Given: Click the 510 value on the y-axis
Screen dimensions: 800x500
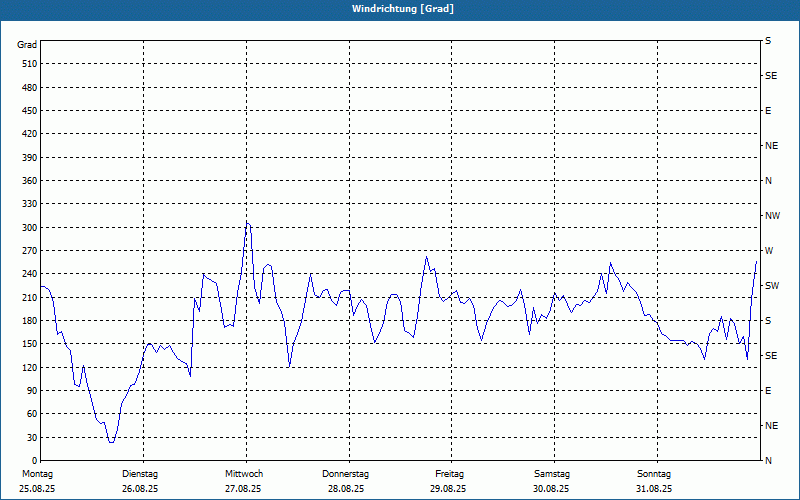Looking at the screenshot, I should 29,64.
